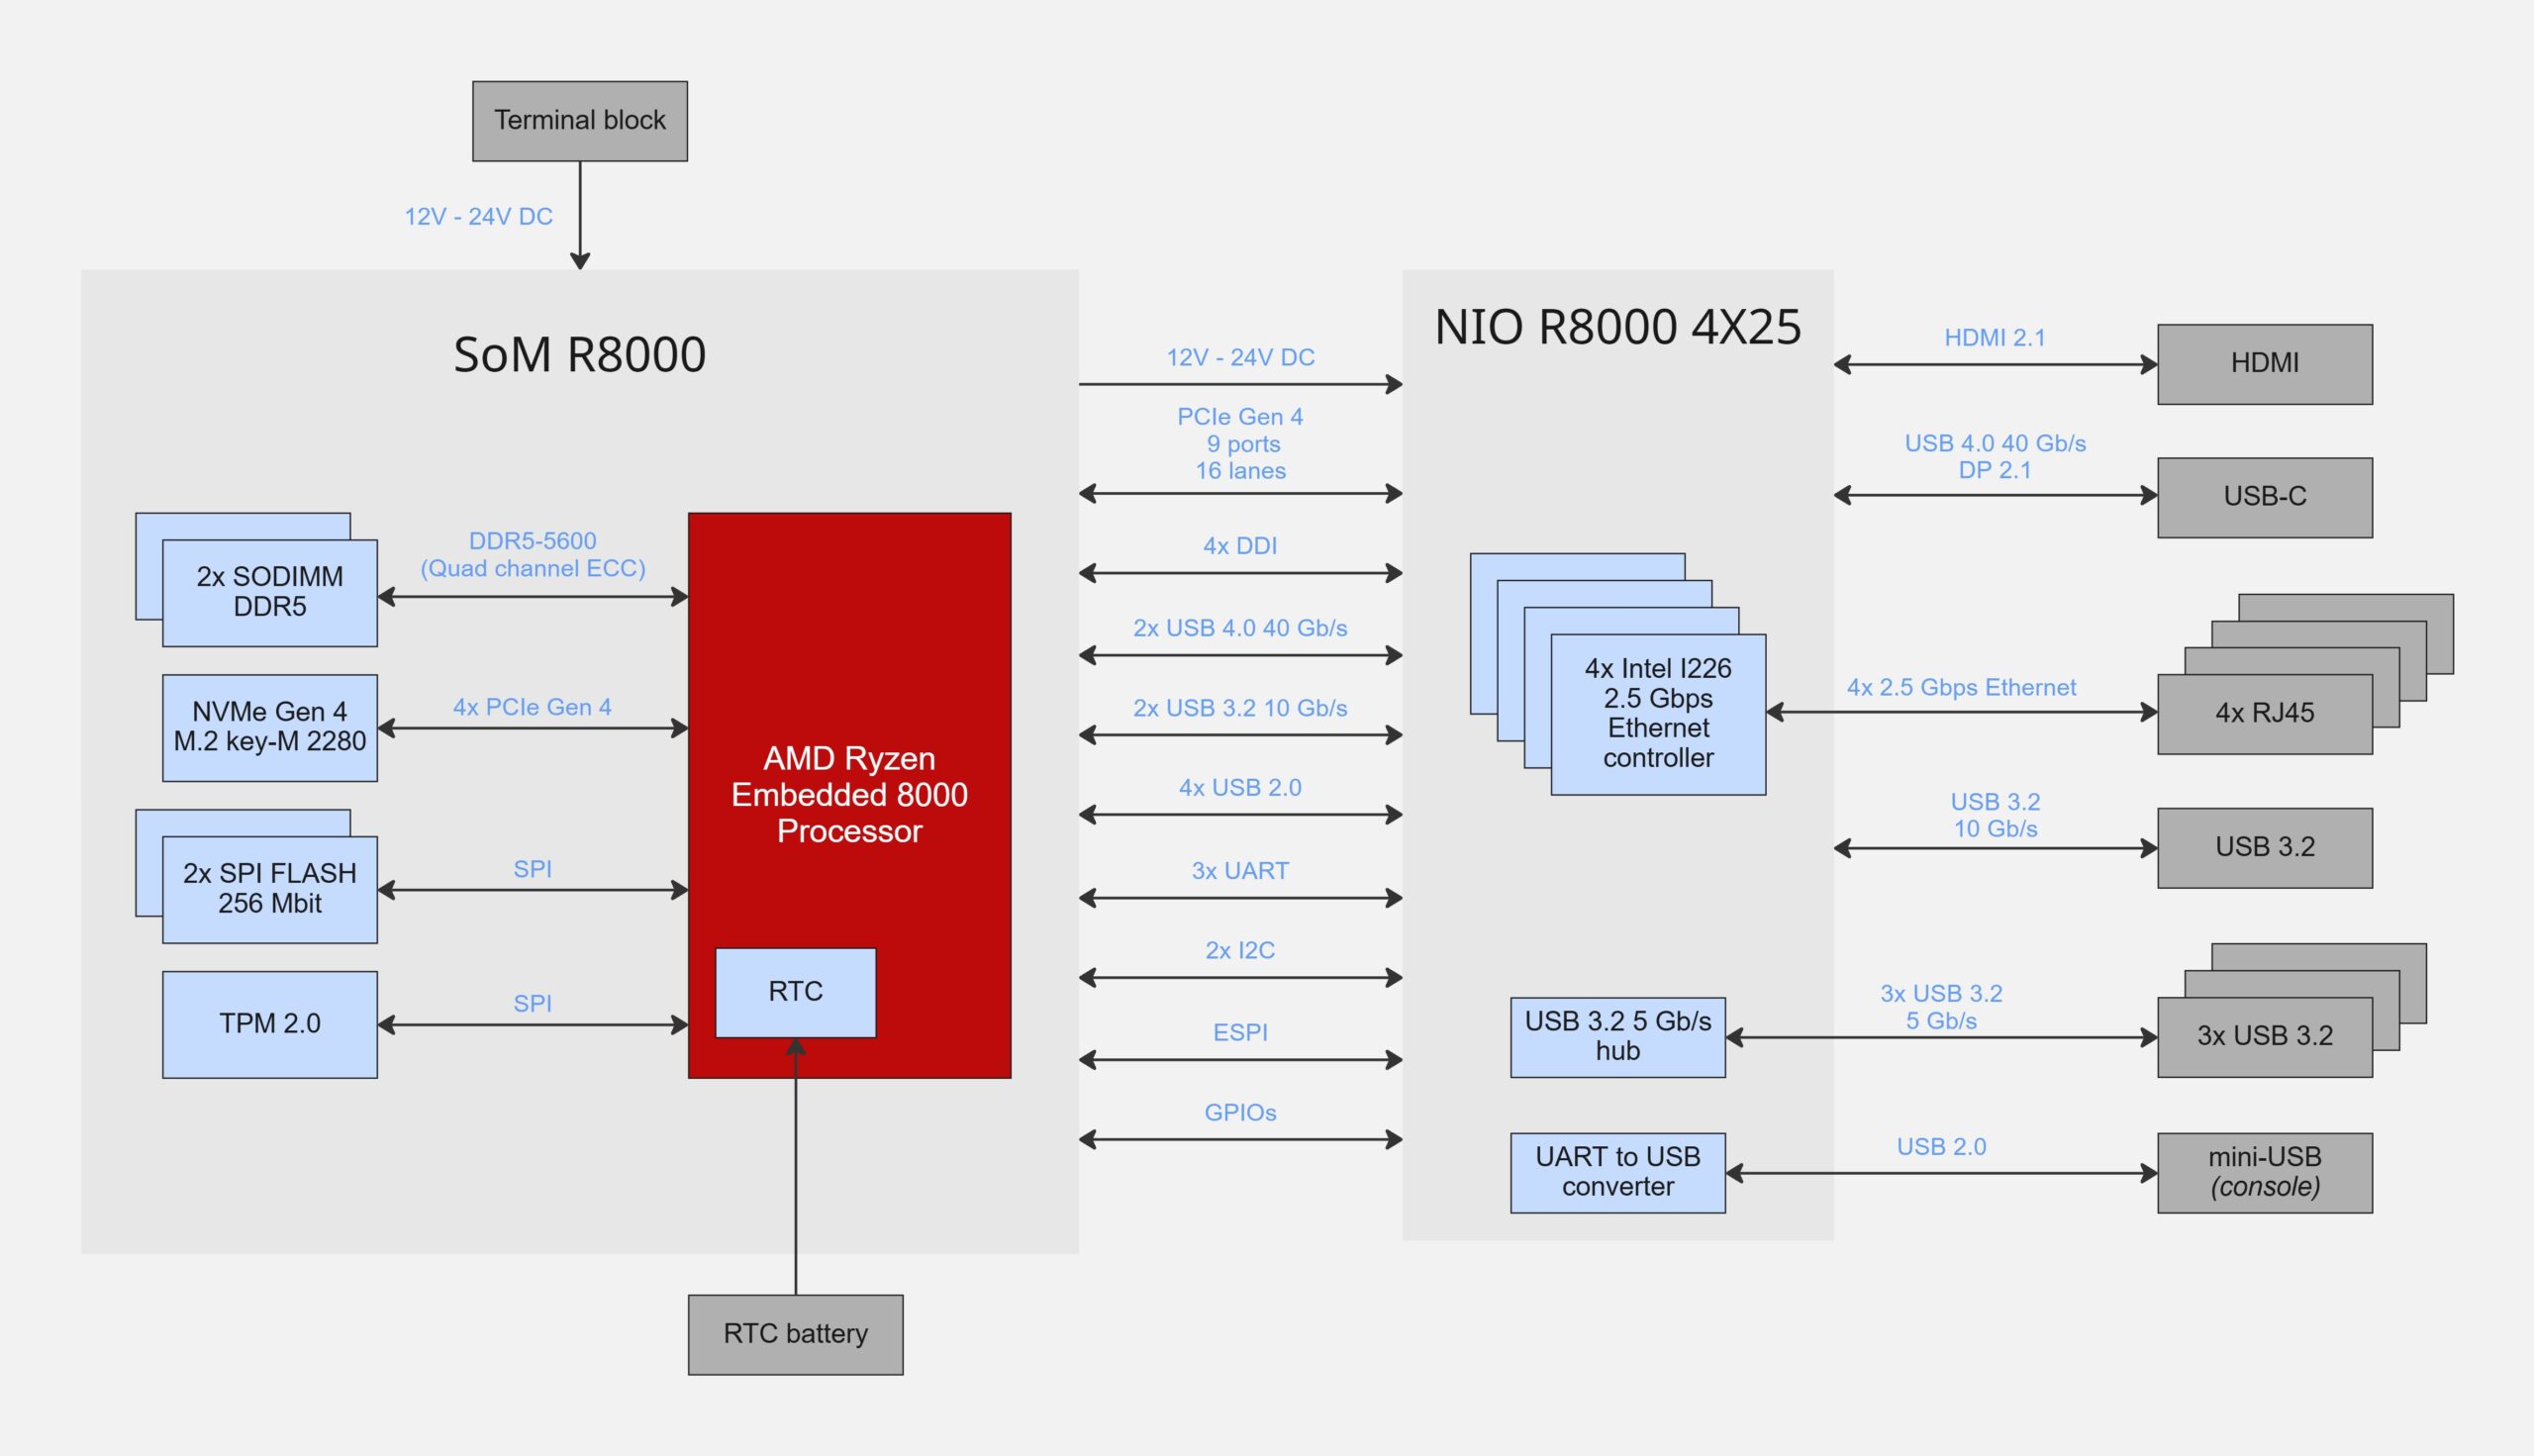Viewport: 2534px width, 1456px height.
Task: Click the DDR5-5600 (Quad channel ECC) label
Action: pos(533,555)
